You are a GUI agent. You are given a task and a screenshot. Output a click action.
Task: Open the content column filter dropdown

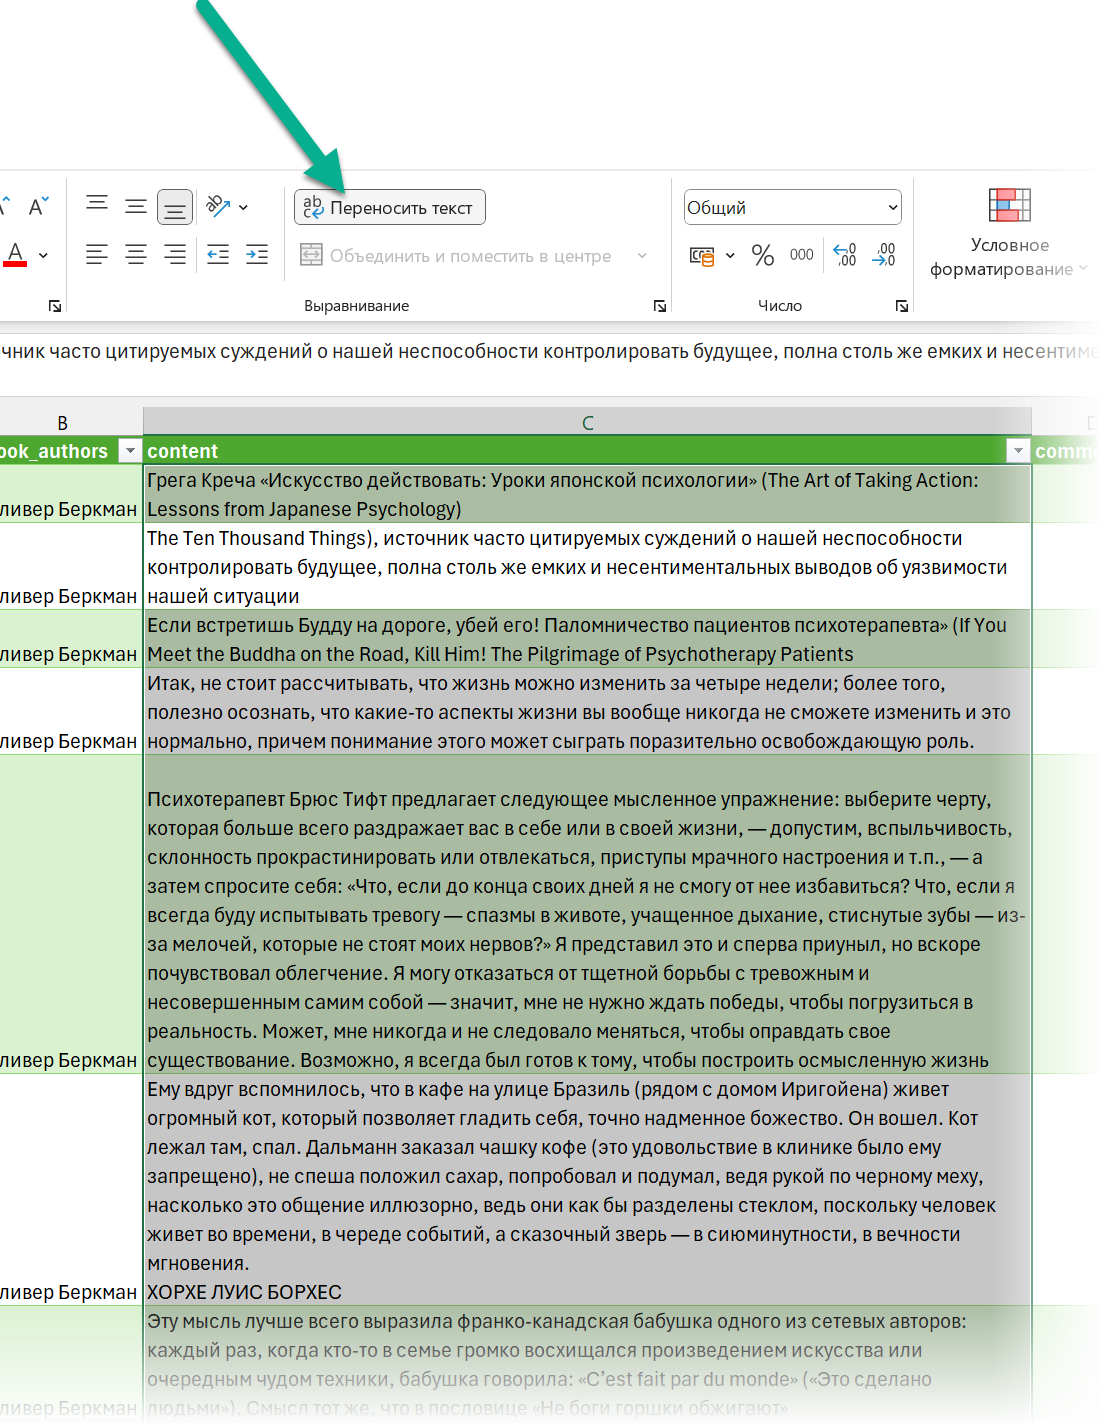pyautogui.click(x=1017, y=451)
